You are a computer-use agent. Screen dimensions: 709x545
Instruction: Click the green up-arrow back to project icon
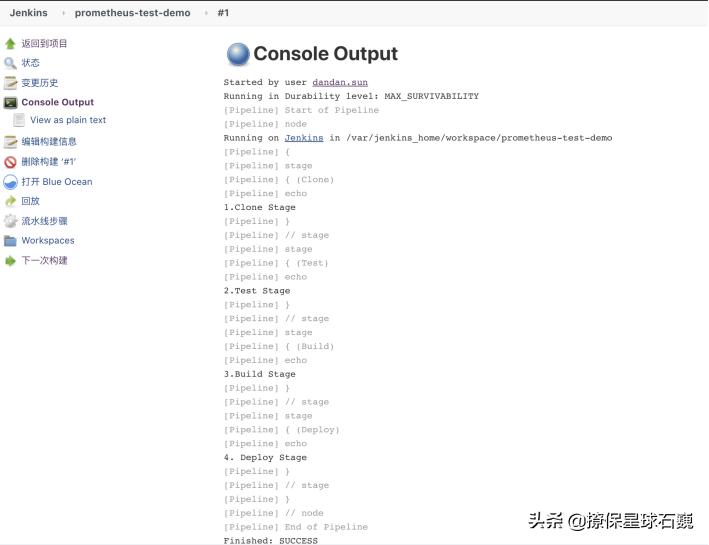[x=10, y=44]
